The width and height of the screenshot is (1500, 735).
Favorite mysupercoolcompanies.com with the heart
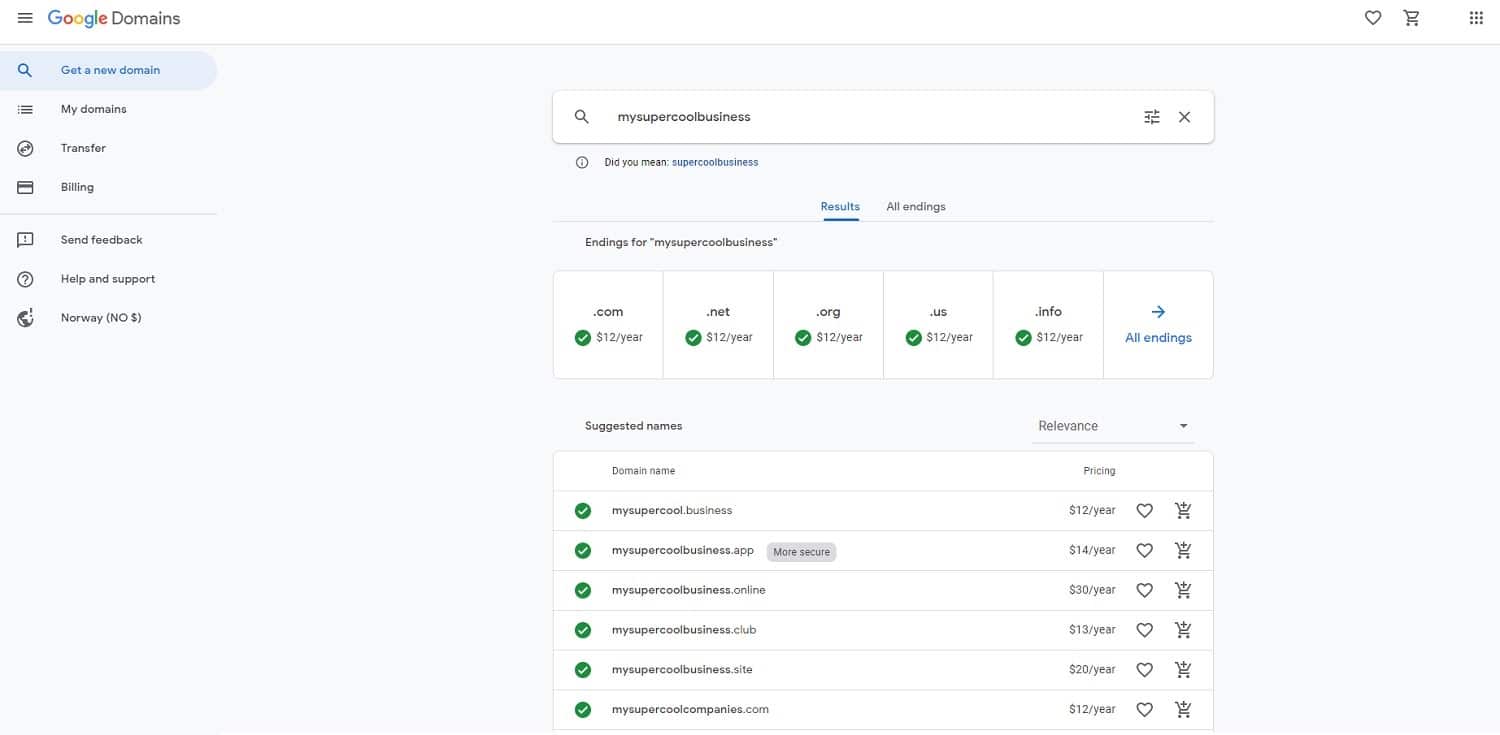tap(1144, 709)
